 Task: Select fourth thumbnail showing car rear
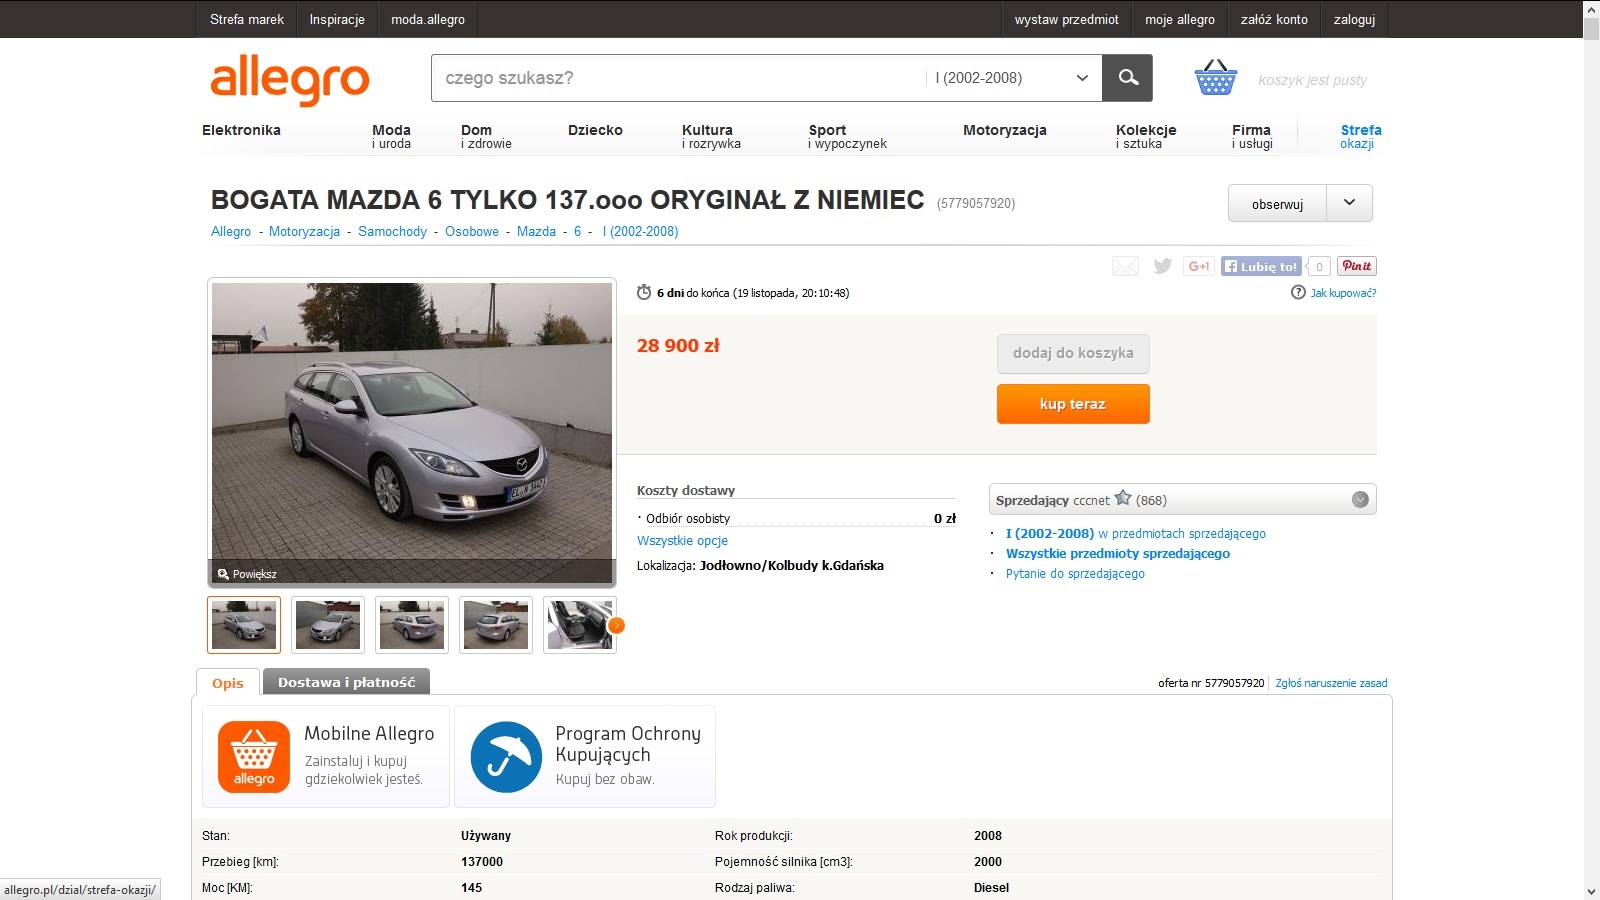pyautogui.click(x=496, y=625)
